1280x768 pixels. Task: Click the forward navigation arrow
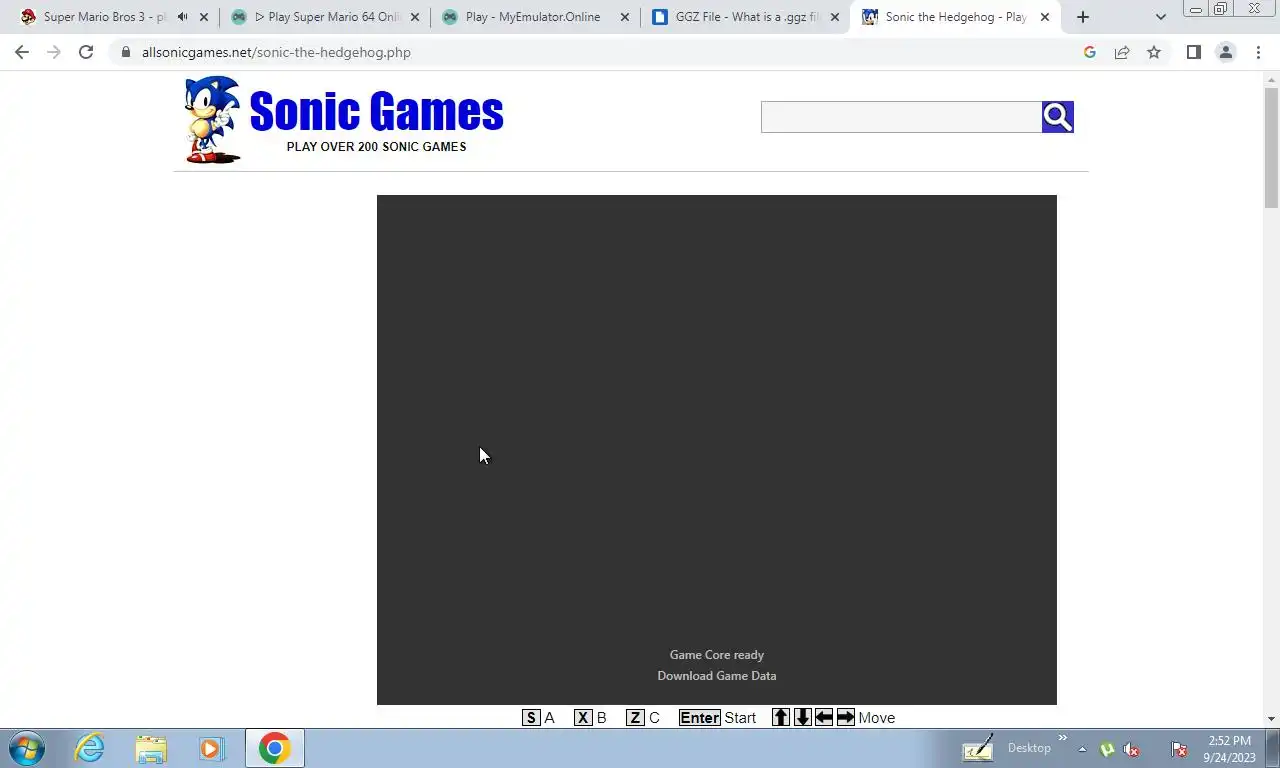54,52
